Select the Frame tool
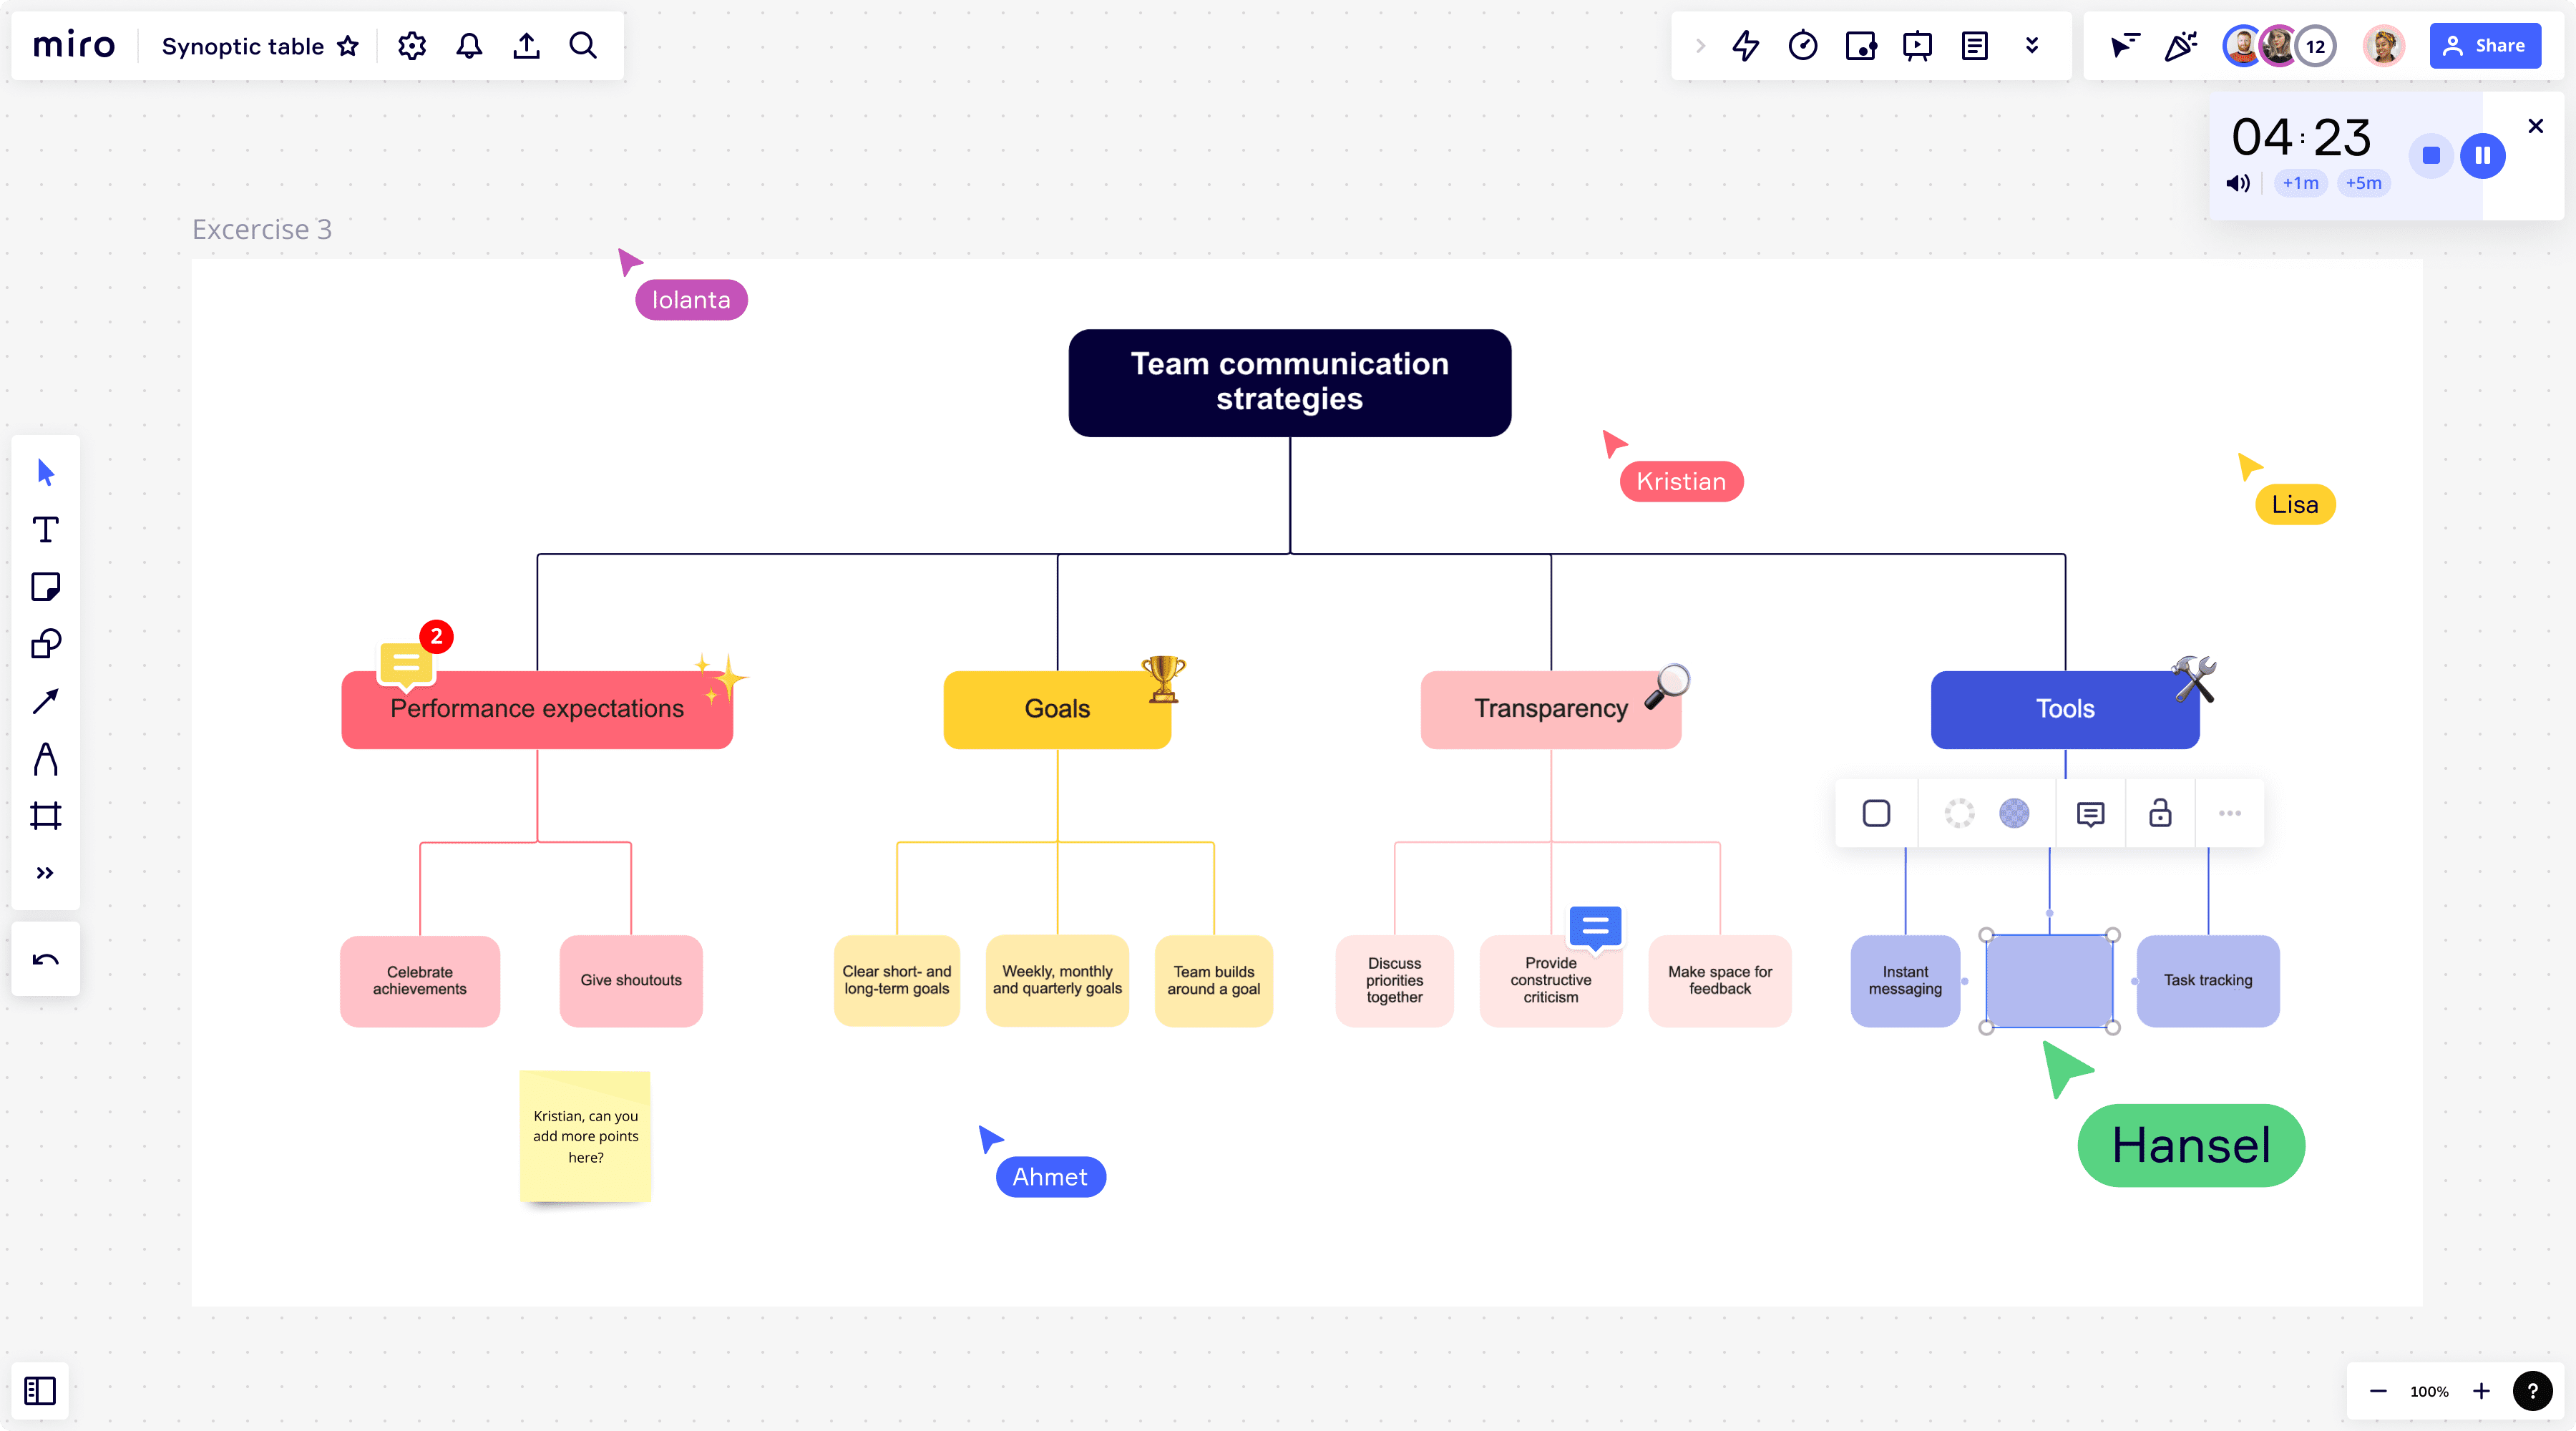 tap(45, 816)
